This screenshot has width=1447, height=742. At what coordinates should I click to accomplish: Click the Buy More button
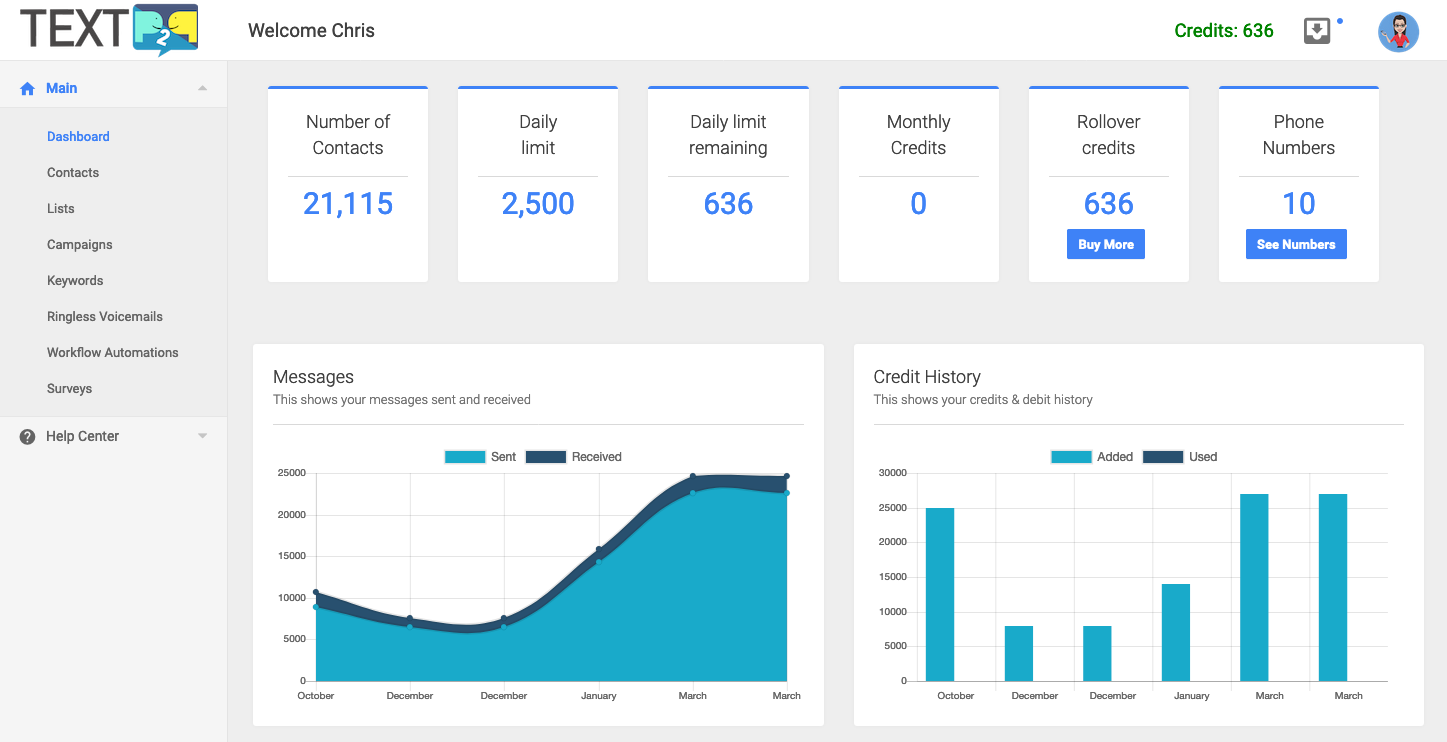point(1106,244)
